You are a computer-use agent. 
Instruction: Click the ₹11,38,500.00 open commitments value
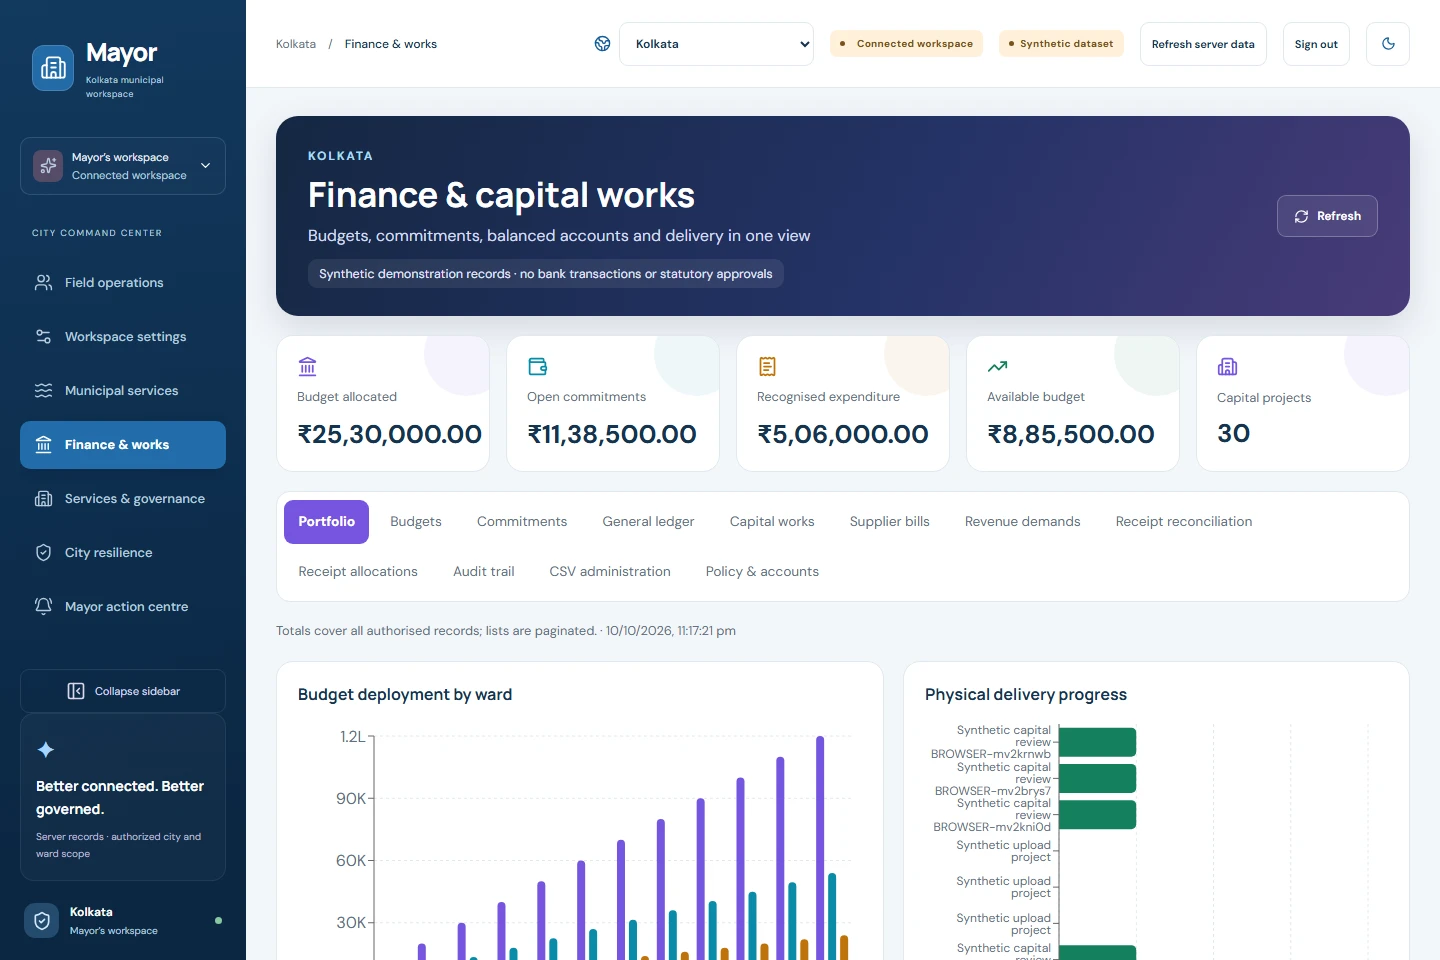click(x=612, y=434)
